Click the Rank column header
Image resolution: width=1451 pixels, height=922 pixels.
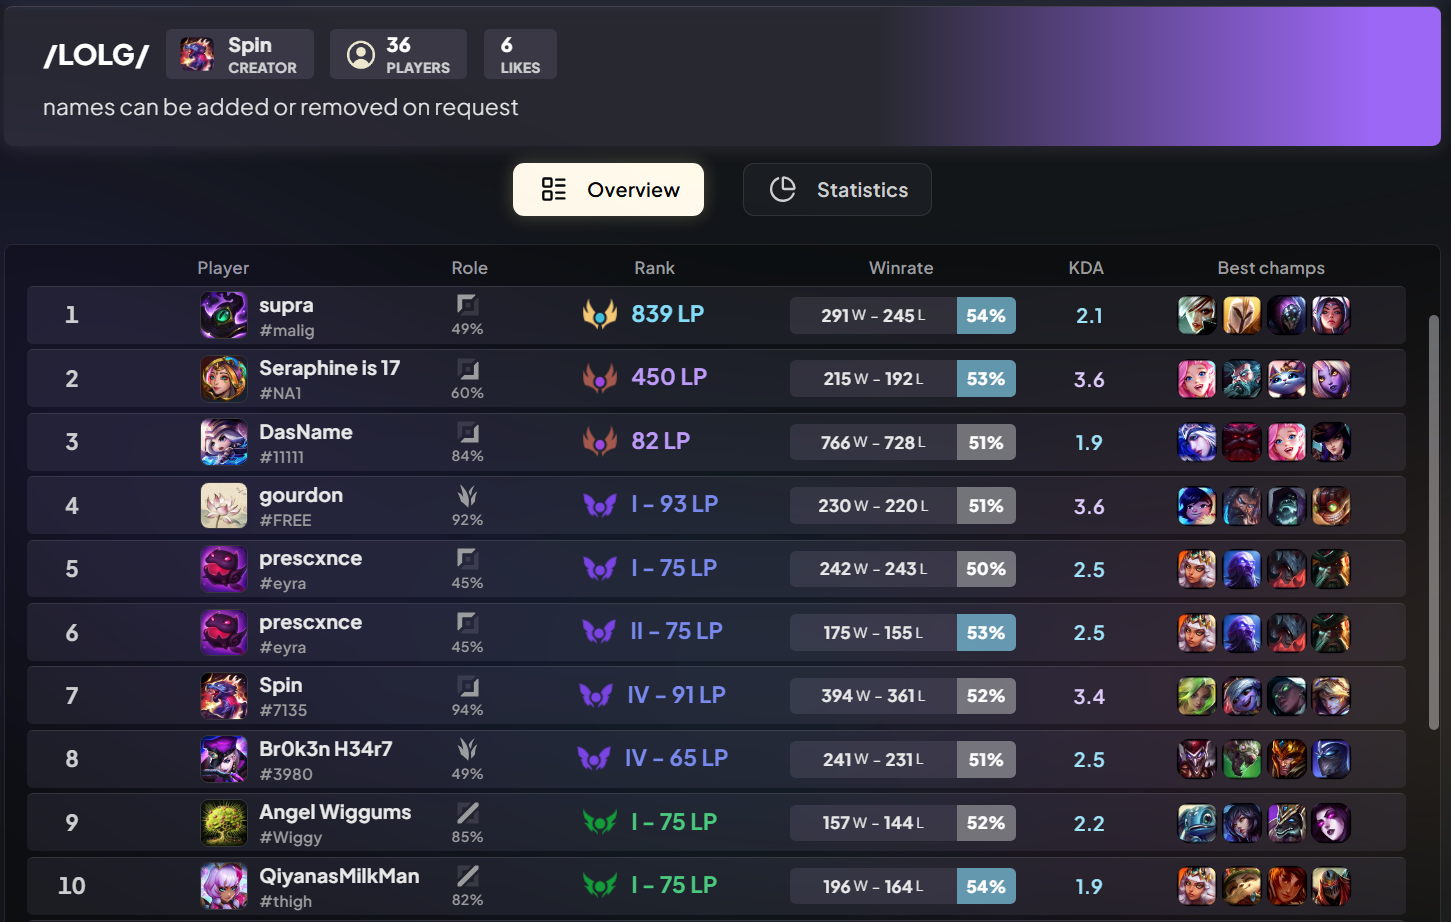(654, 268)
